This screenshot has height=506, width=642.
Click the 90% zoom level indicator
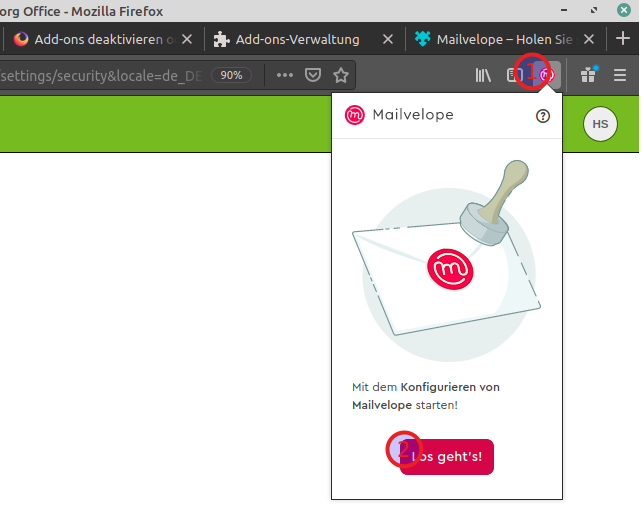(231, 75)
